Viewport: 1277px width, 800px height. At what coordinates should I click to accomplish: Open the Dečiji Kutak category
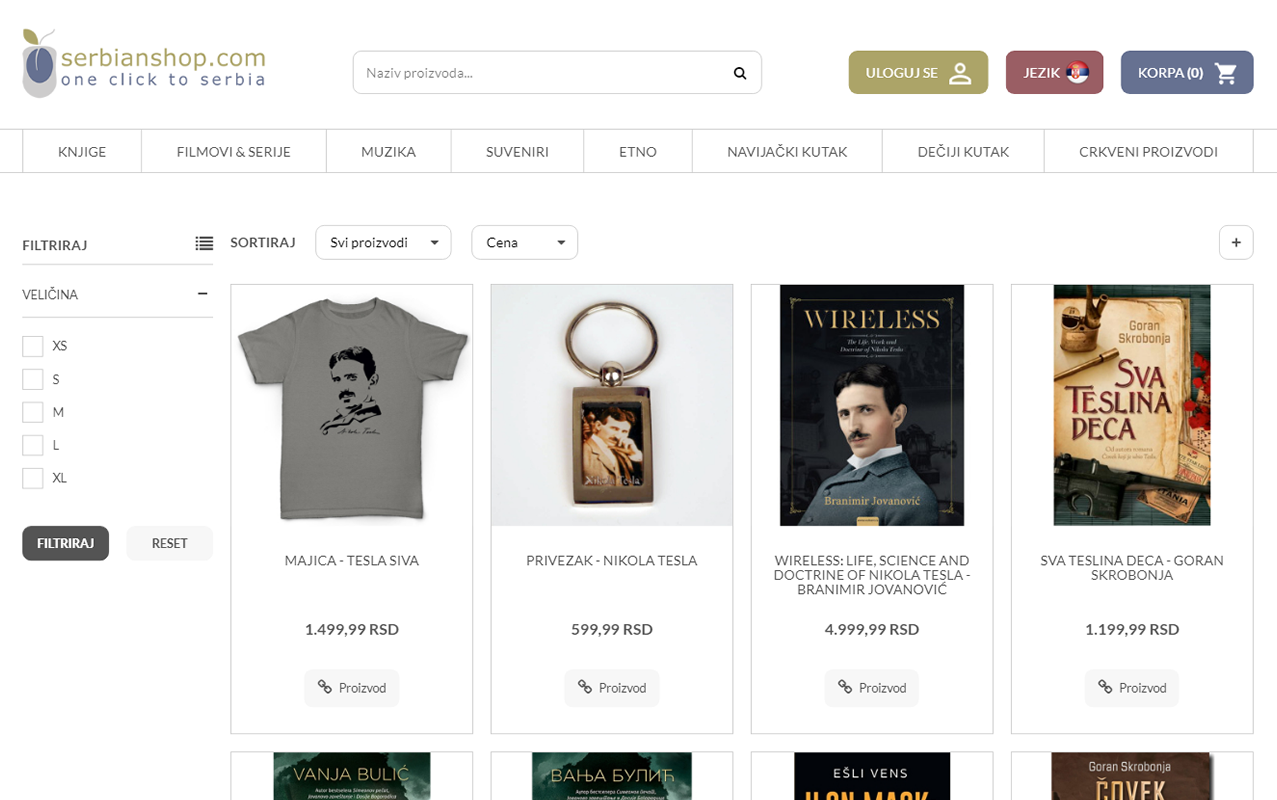[963, 152]
